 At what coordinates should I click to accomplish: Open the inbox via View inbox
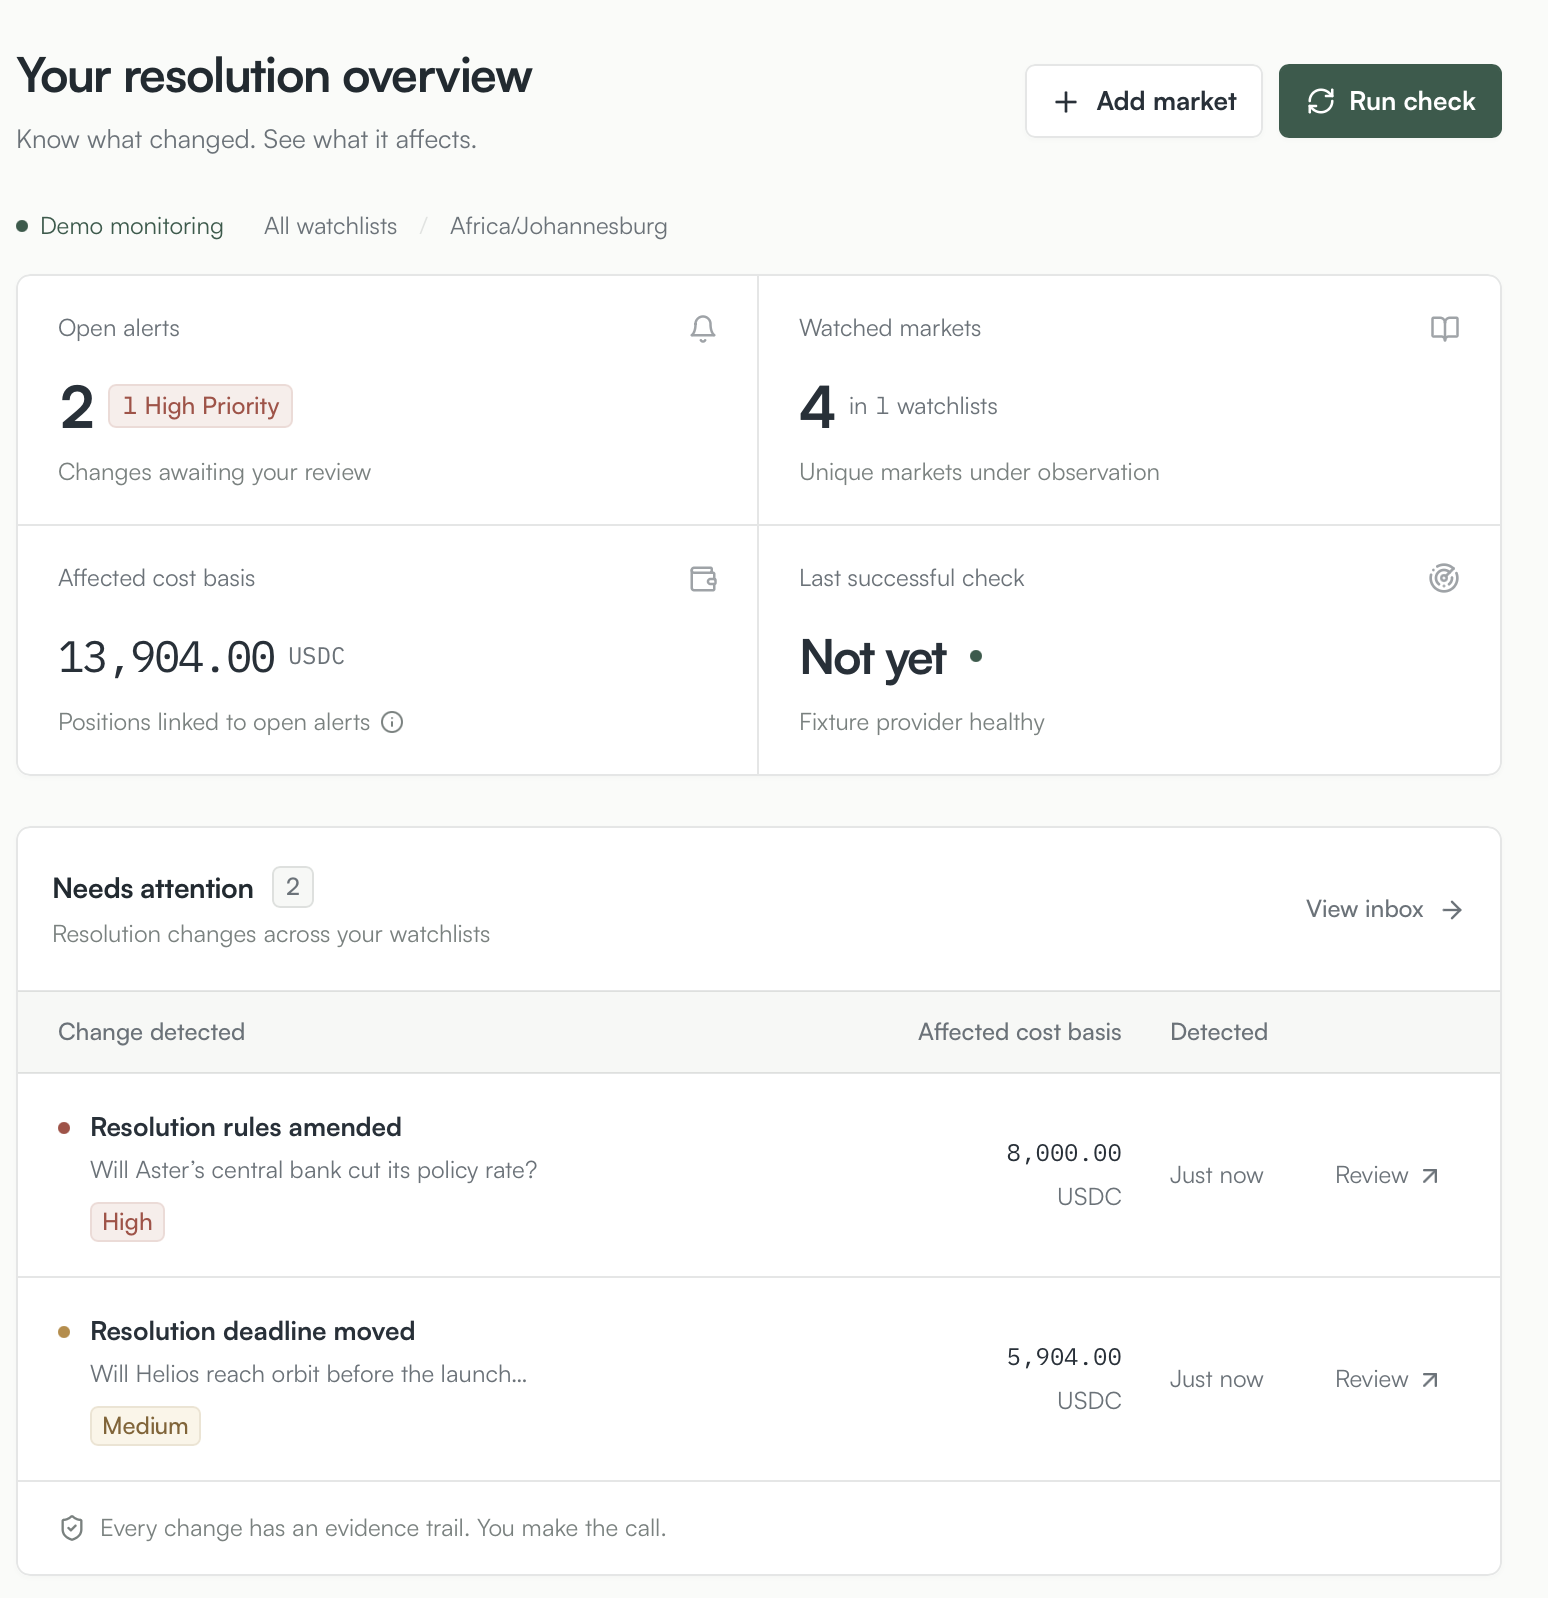click(1384, 909)
